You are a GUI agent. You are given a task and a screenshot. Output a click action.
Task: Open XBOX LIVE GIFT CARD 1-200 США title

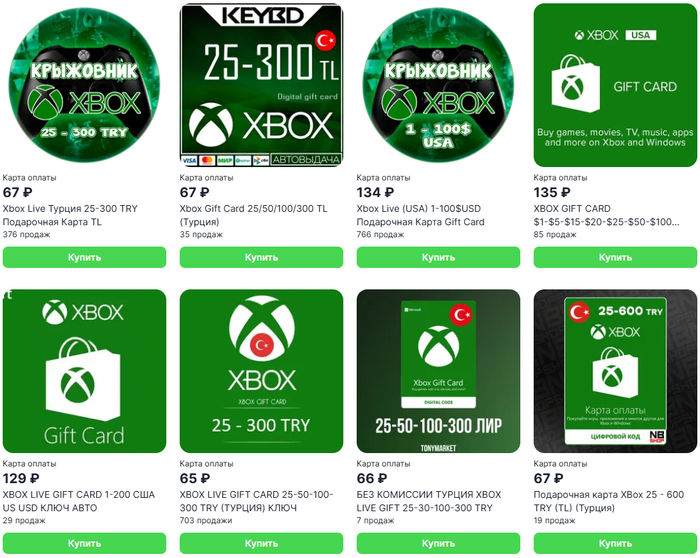(x=79, y=501)
